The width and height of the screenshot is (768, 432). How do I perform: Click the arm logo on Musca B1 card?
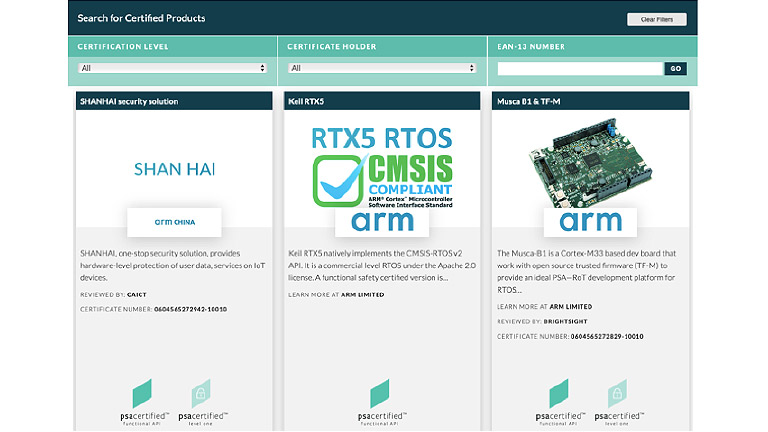pos(590,222)
